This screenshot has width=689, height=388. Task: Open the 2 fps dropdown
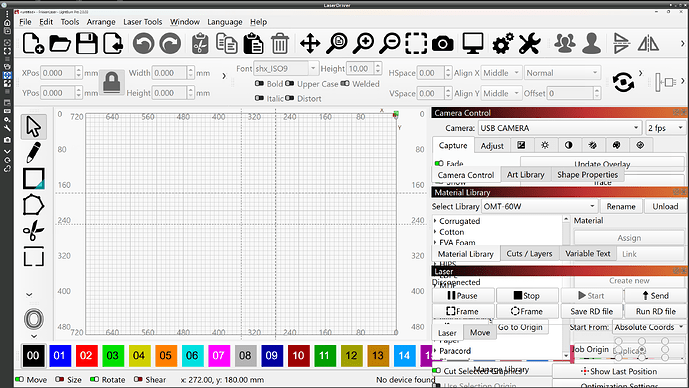pyautogui.click(x=665, y=128)
